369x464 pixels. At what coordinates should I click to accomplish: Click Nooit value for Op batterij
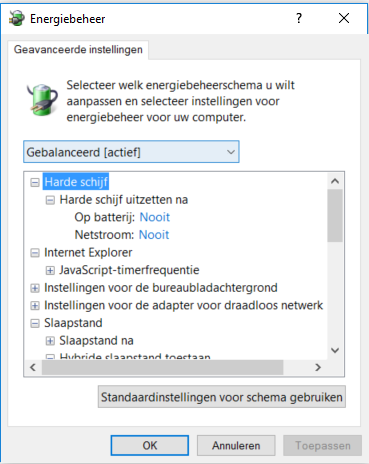point(155,217)
